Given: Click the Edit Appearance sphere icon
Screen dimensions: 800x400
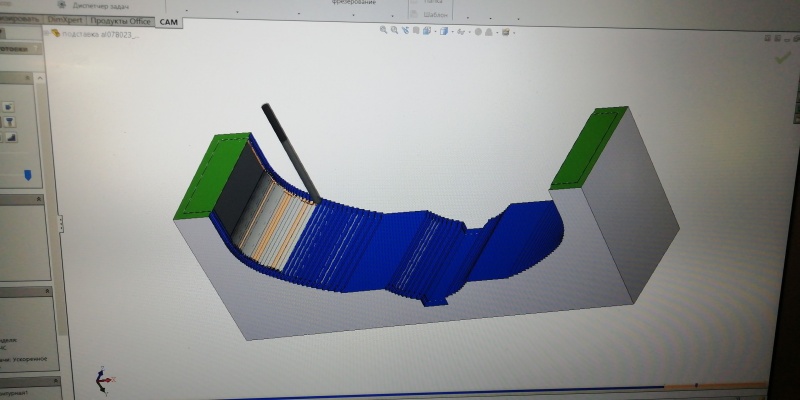Looking at the screenshot, I should 478,32.
